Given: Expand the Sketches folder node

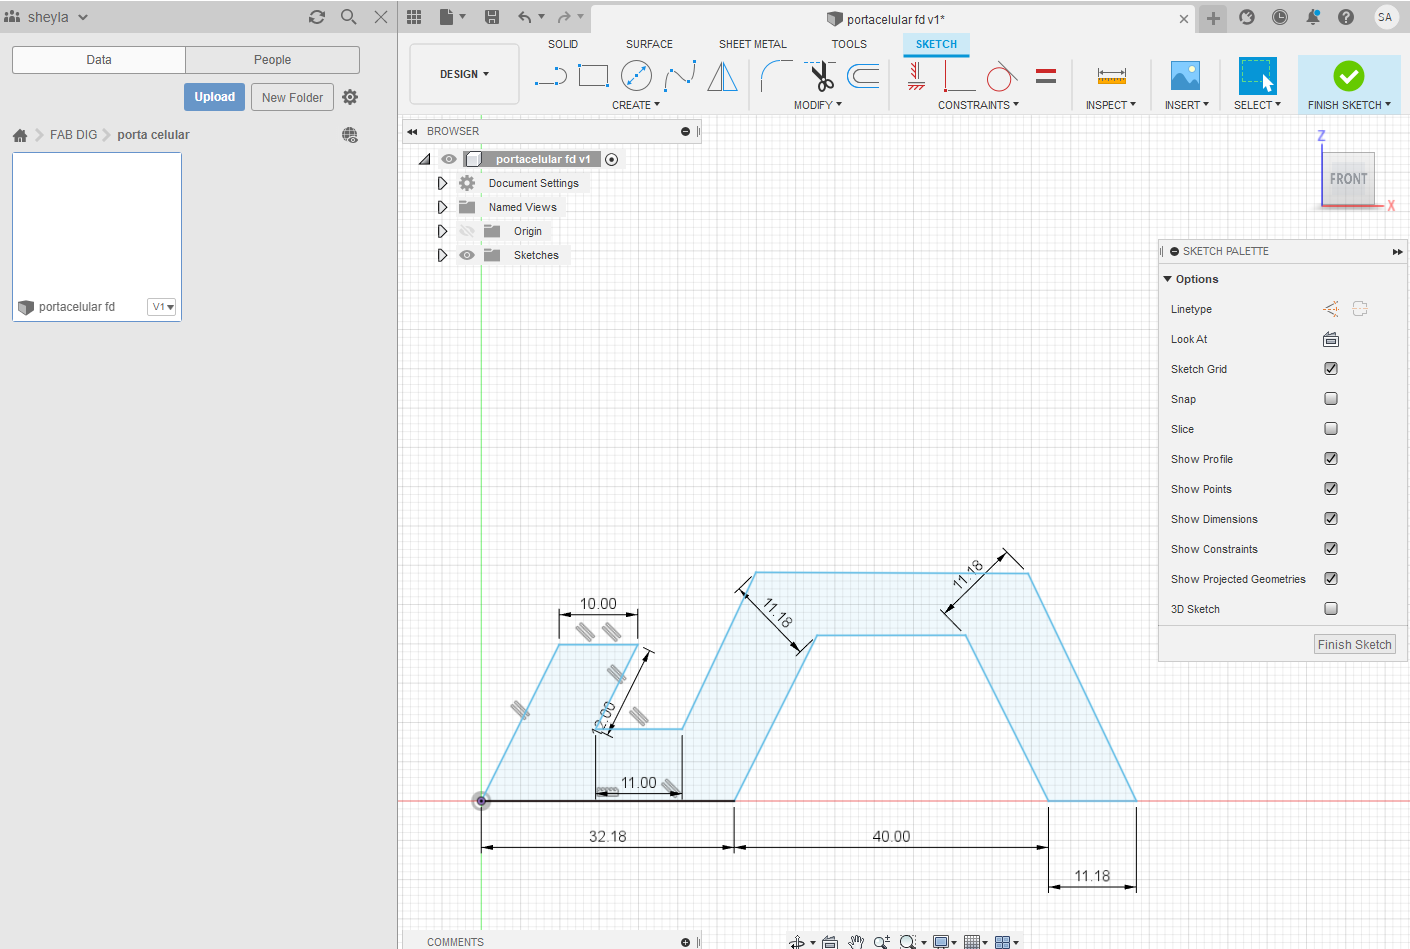Looking at the screenshot, I should point(442,255).
